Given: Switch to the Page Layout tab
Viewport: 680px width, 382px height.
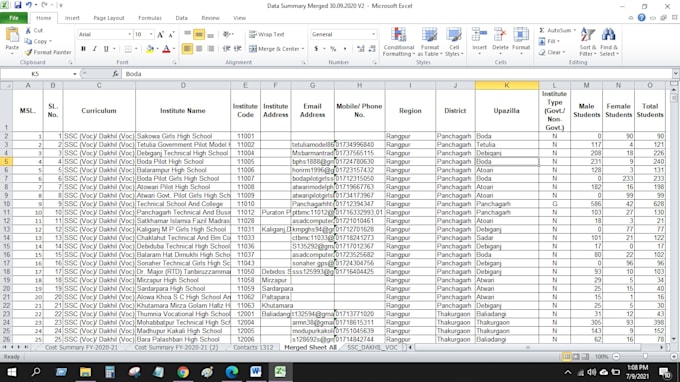Looking at the screenshot, I should tap(108, 18).
